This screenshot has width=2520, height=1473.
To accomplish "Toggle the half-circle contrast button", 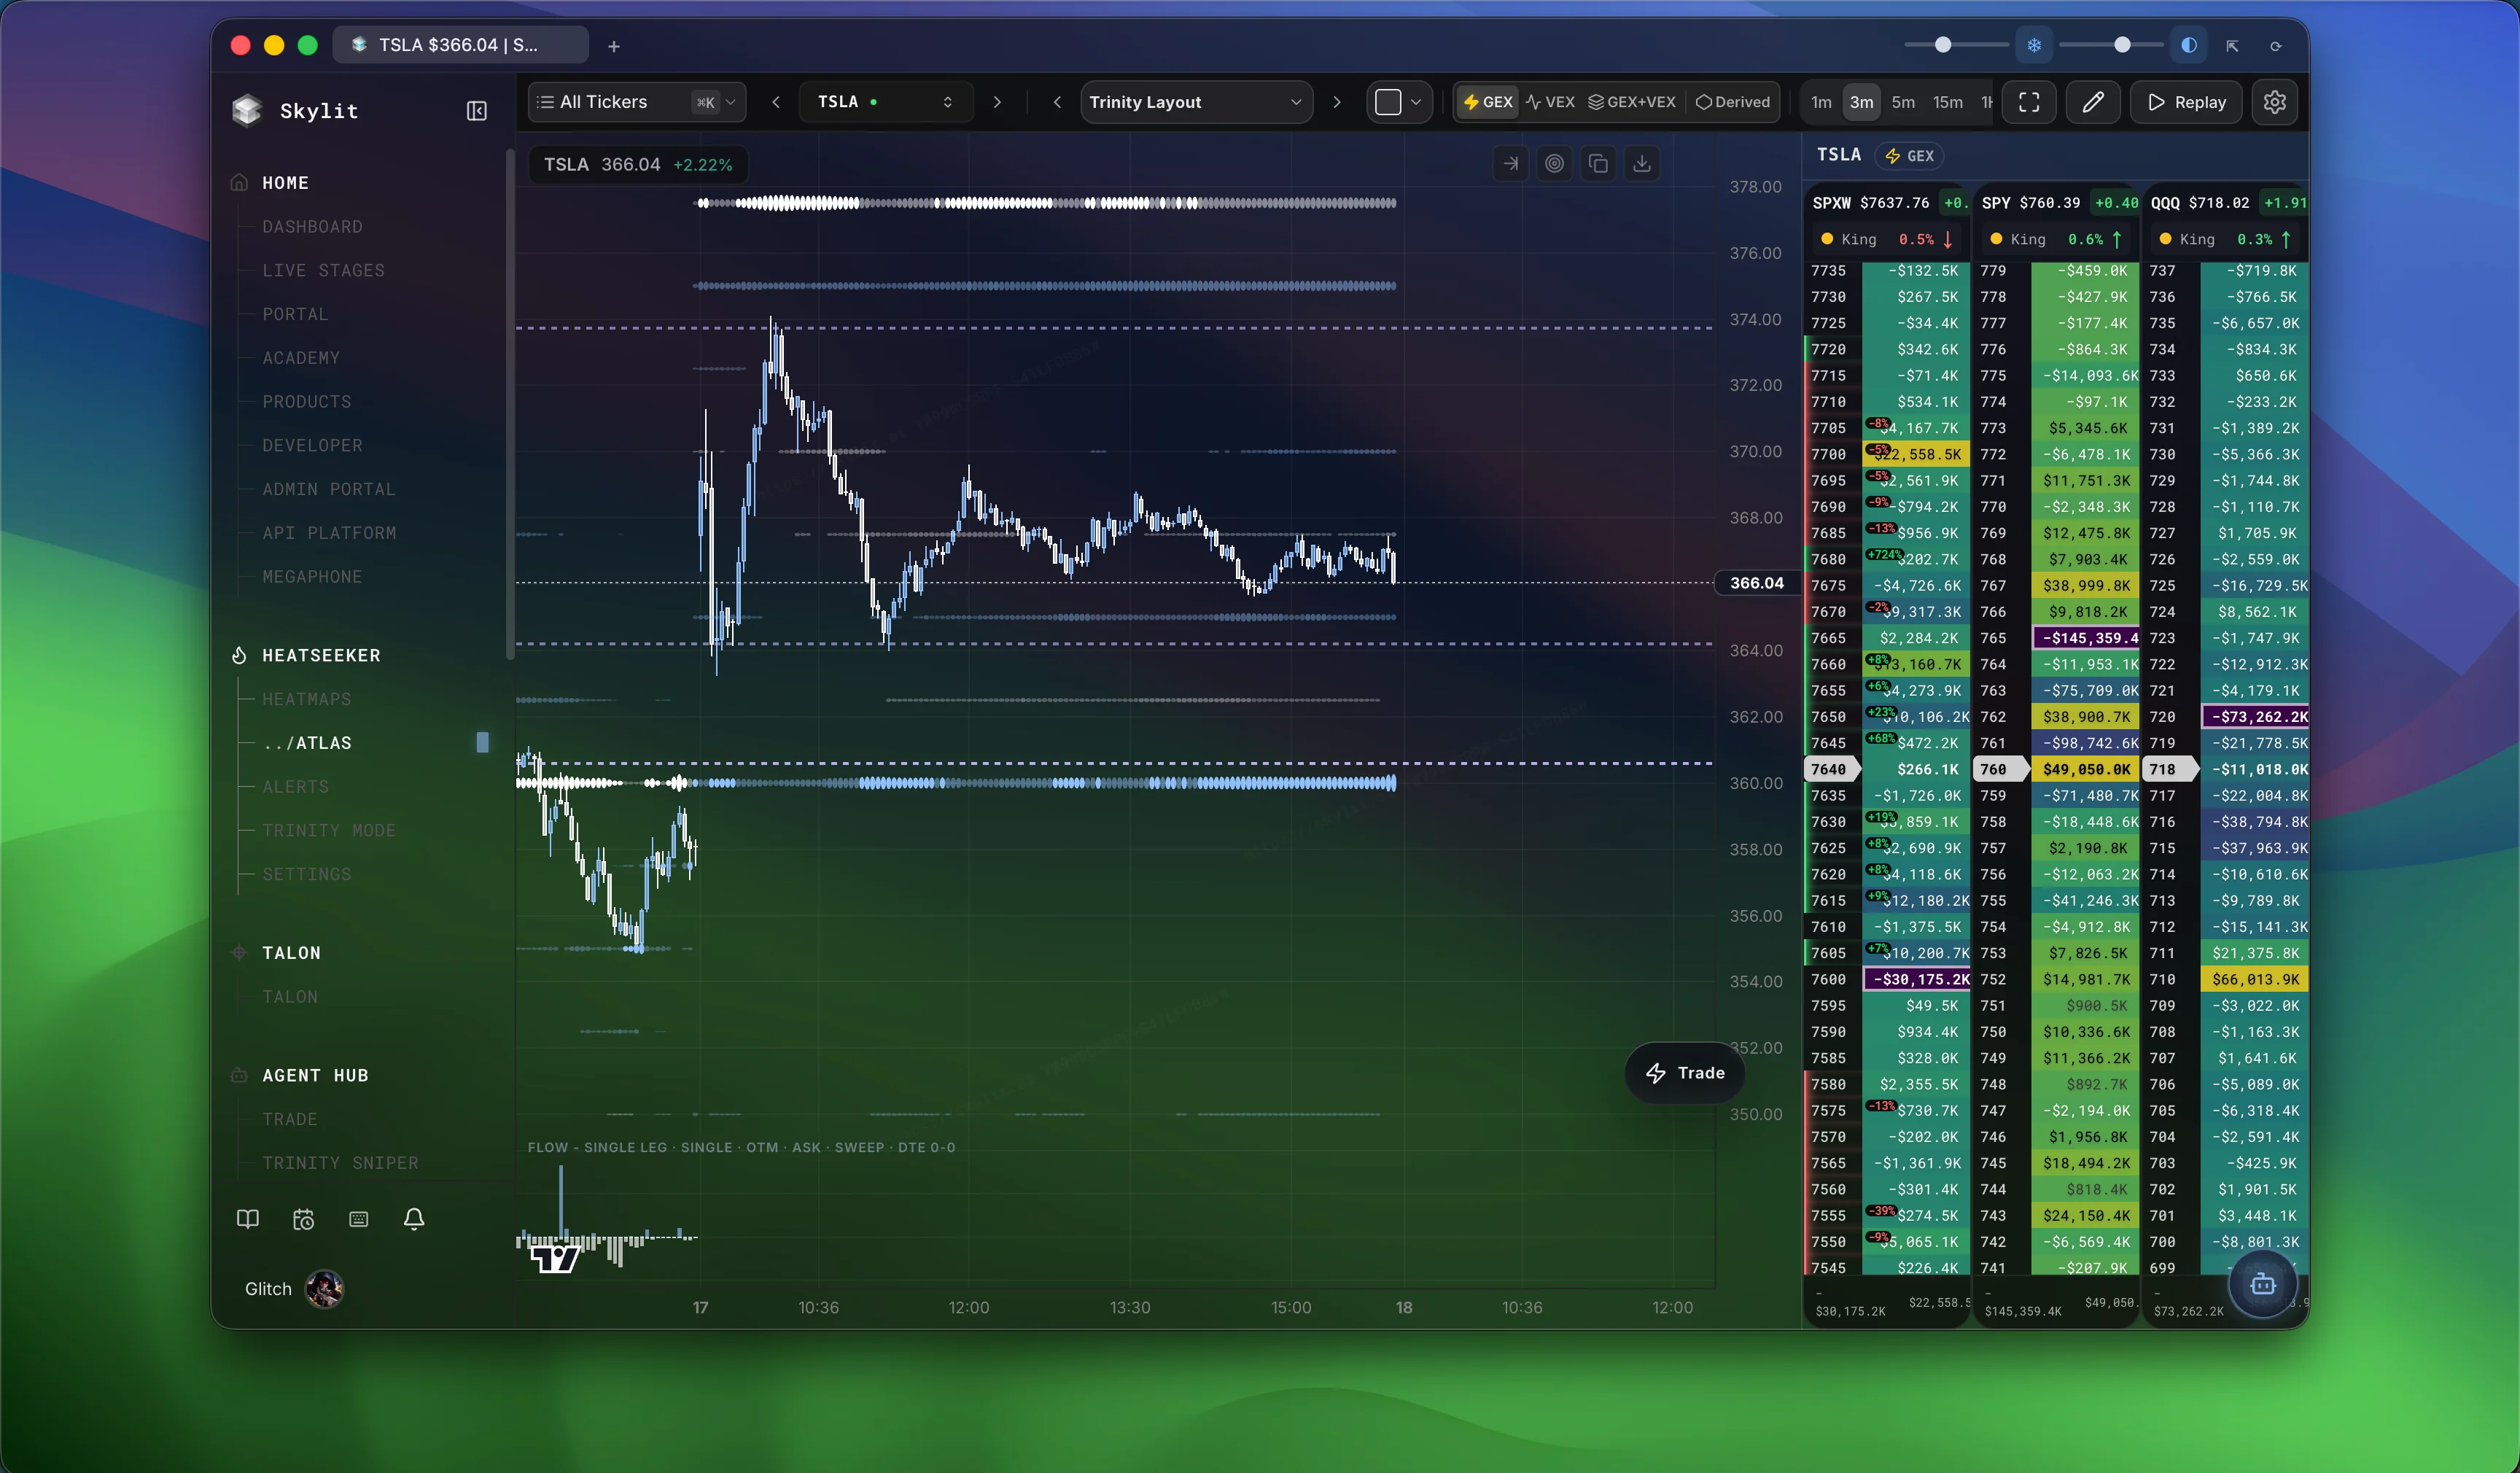I will click(x=2189, y=45).
